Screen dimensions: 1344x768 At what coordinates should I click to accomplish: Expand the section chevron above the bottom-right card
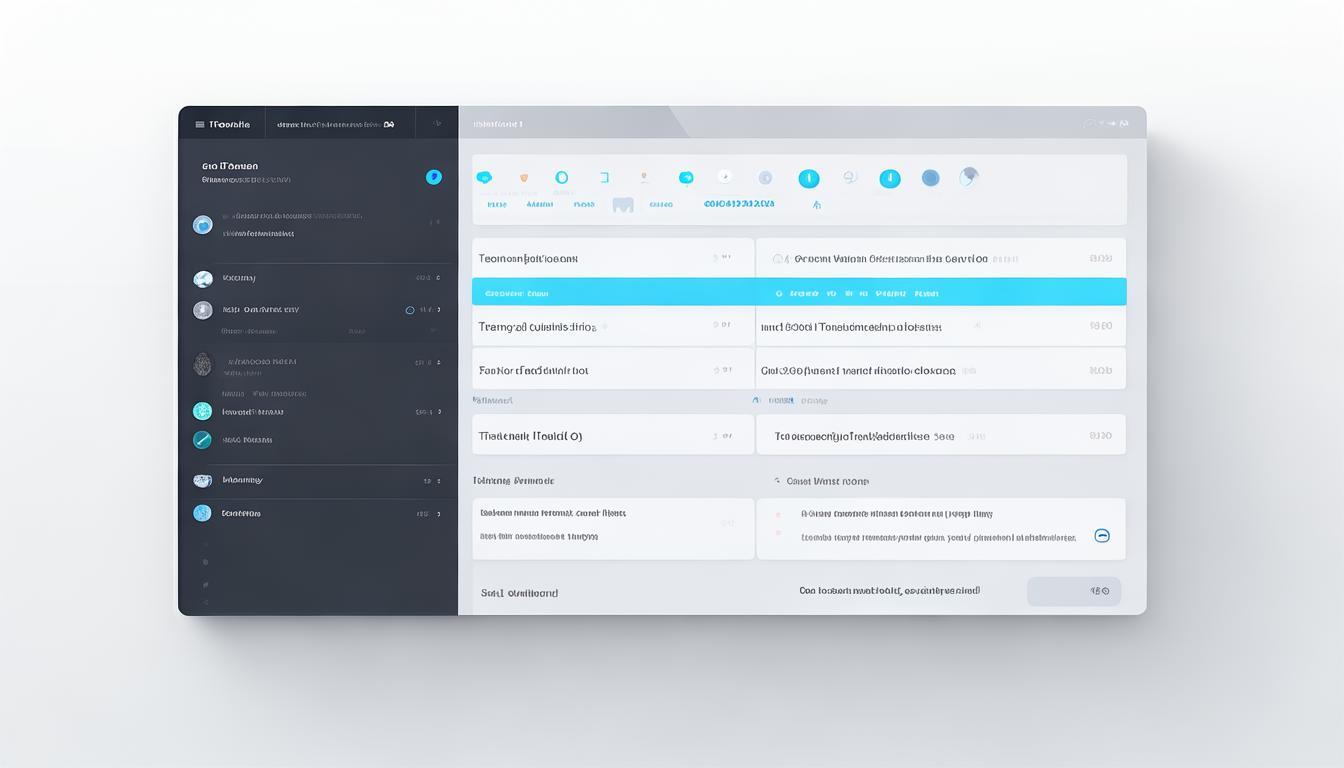coord(777,481)
